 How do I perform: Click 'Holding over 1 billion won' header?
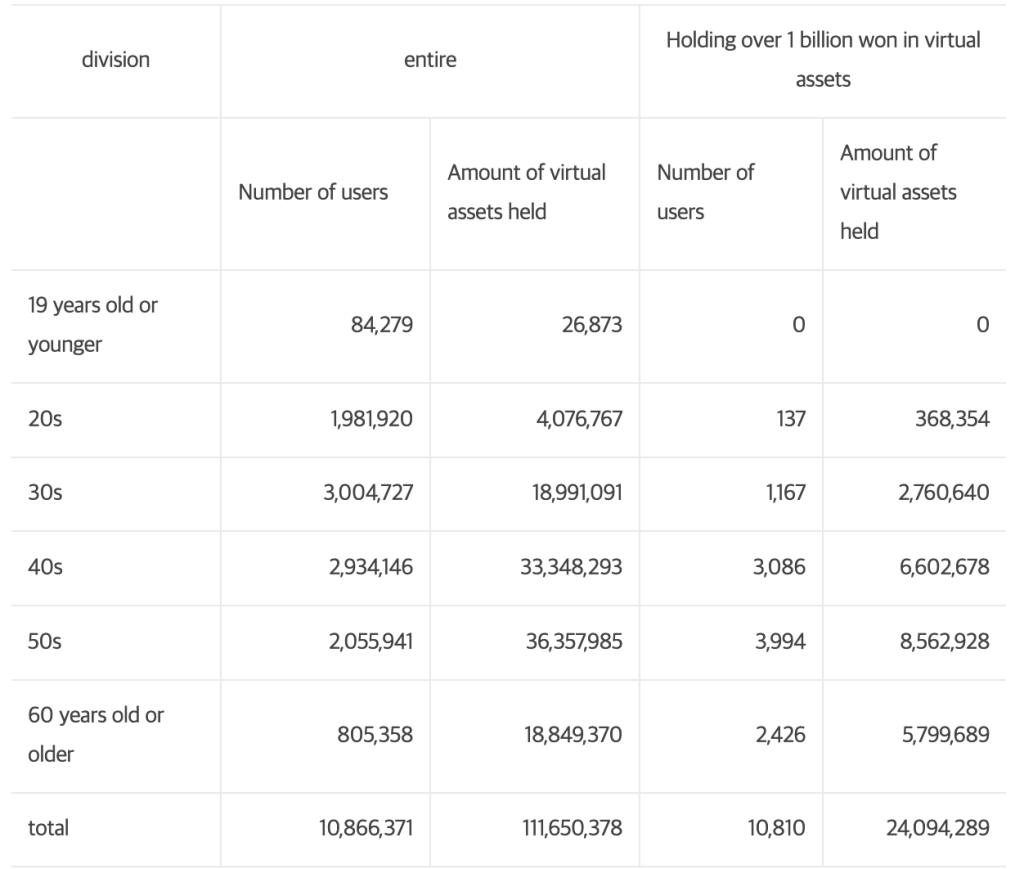pyautogui.click(x=823, y=60)
